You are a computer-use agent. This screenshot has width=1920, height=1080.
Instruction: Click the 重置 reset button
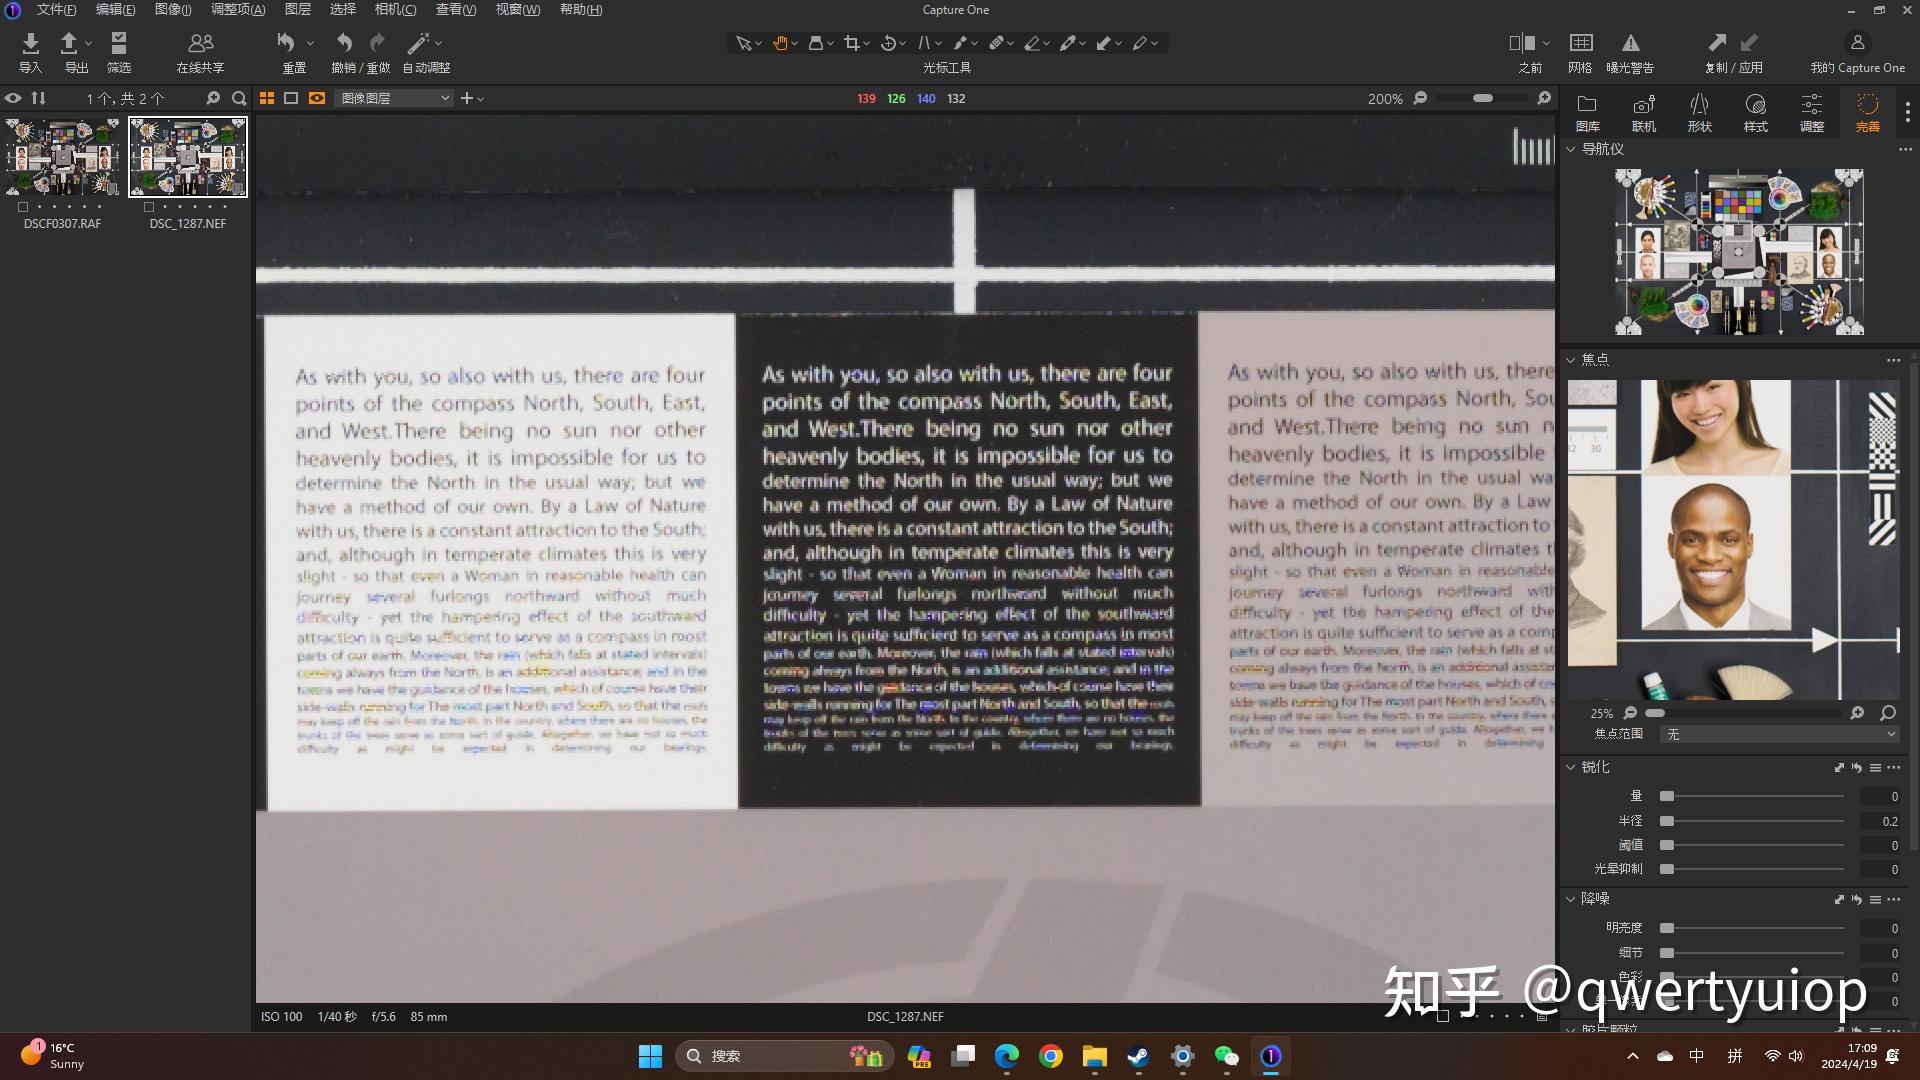292,50
